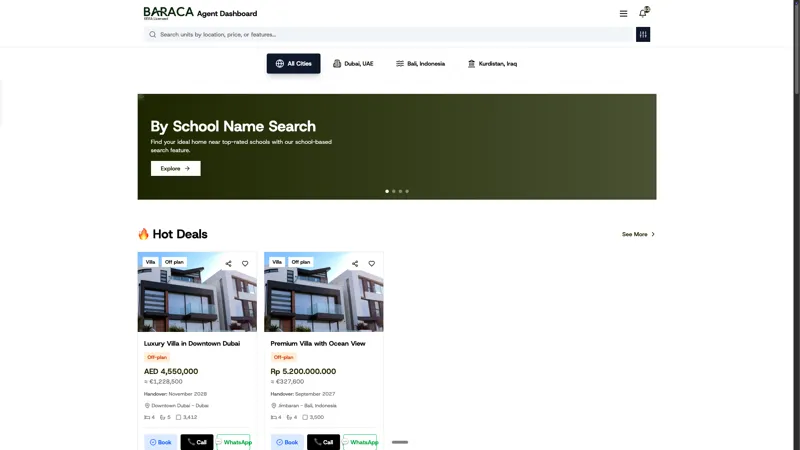Click Off plan tag on Dubai card image
The width and height of the screenshot is (800, 450).
click(x=174, y=262)
